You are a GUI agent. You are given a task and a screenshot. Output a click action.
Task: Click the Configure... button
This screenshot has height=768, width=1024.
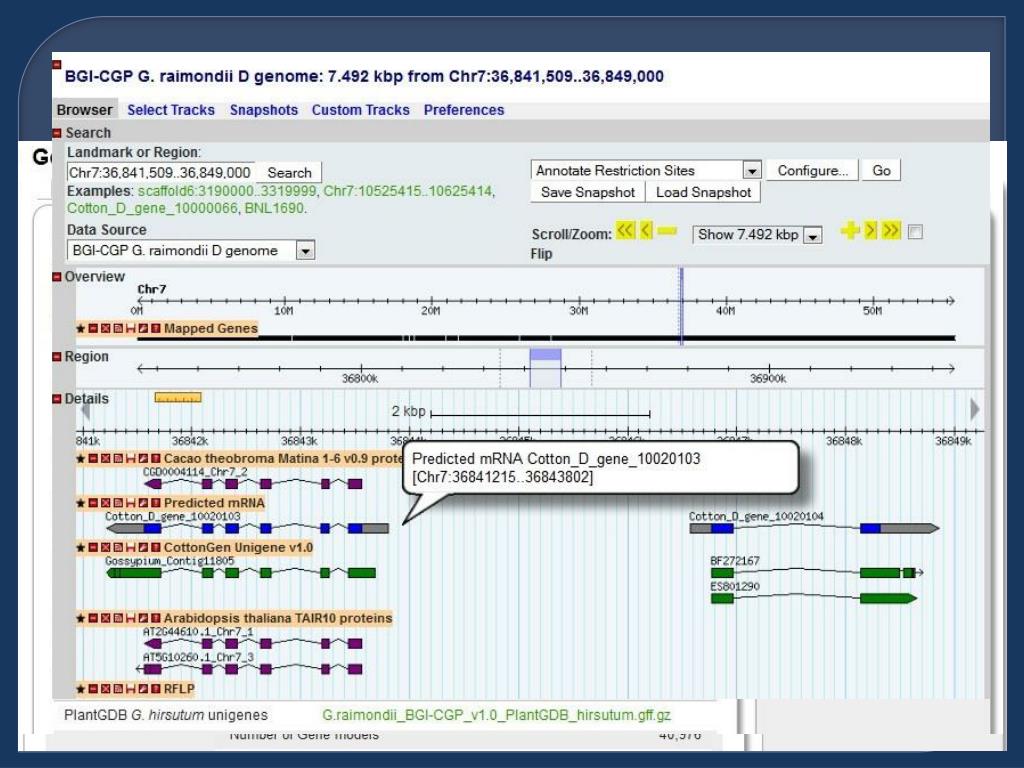coord(812,170)
